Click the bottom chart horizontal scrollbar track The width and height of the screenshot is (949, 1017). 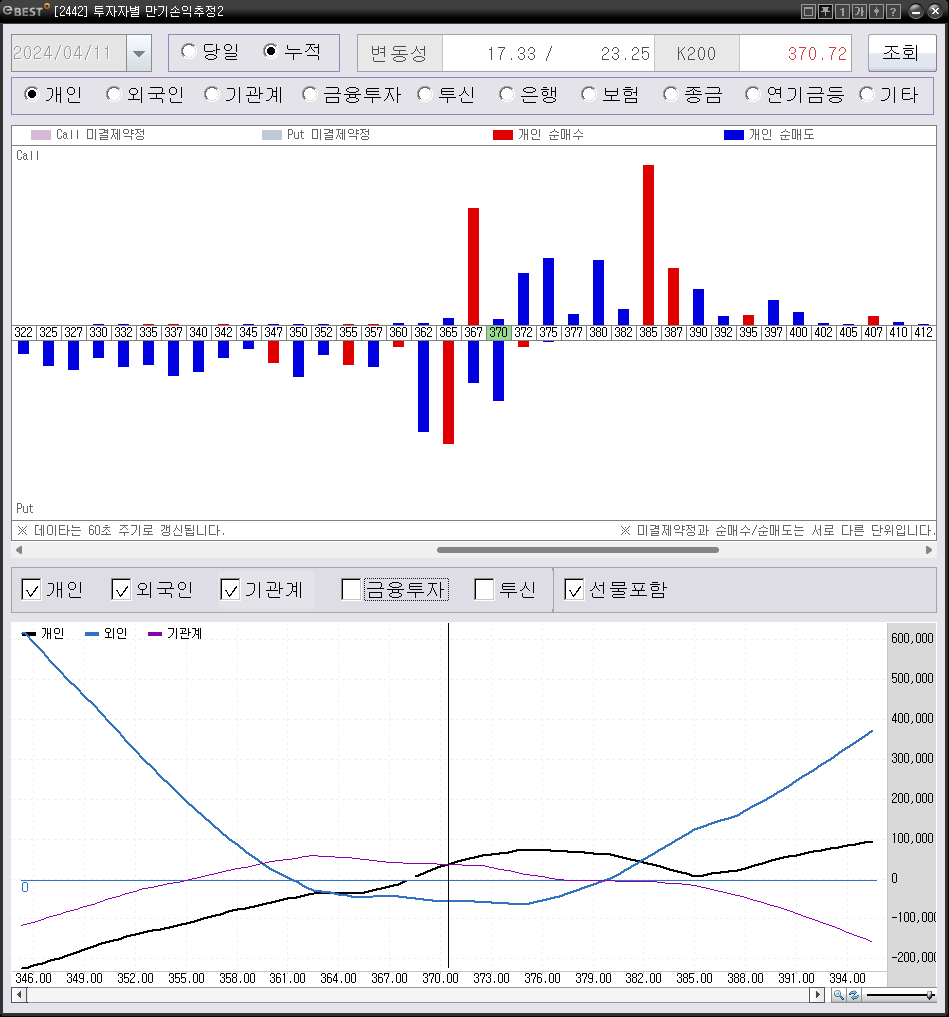click(x=418, y=994)
